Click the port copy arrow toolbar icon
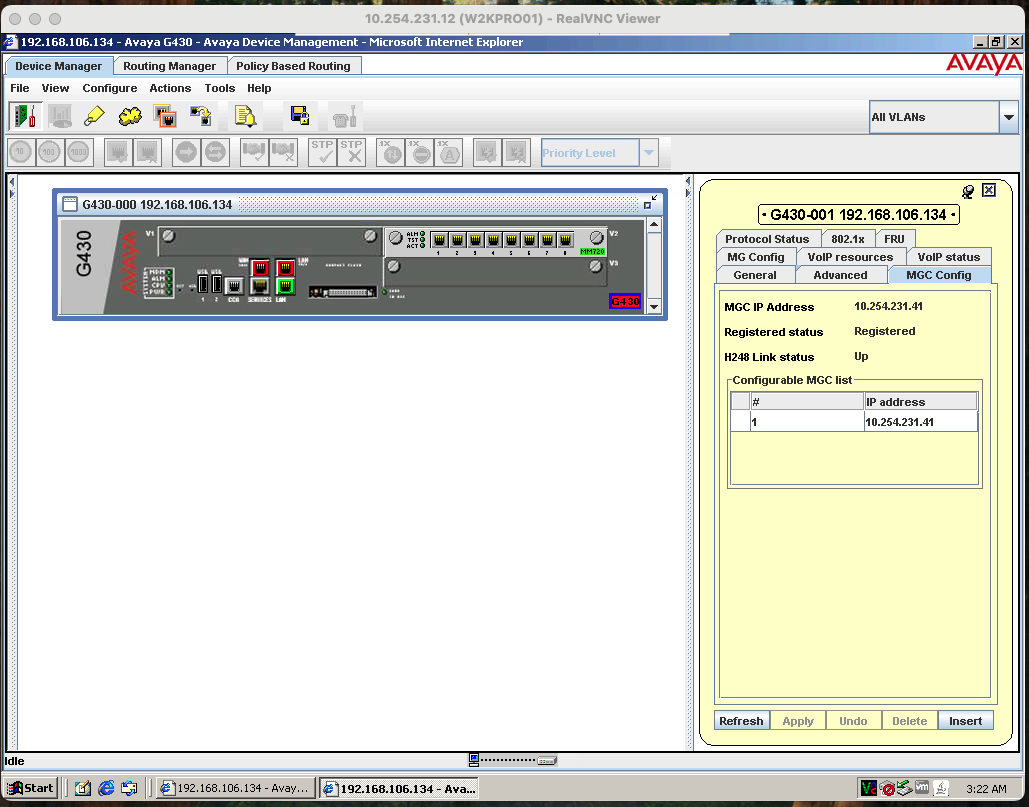 201,117
